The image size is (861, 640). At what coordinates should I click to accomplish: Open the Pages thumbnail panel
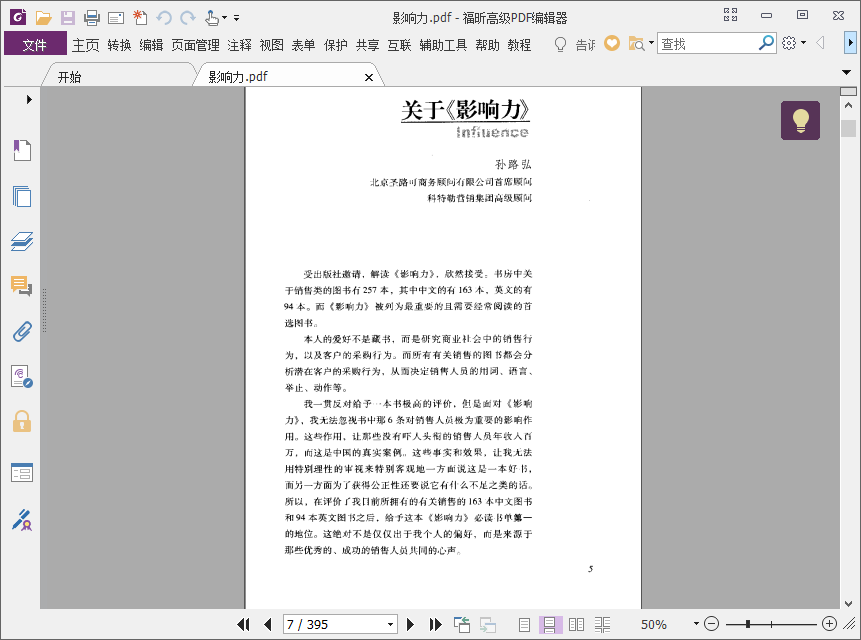tap(22, 196)
